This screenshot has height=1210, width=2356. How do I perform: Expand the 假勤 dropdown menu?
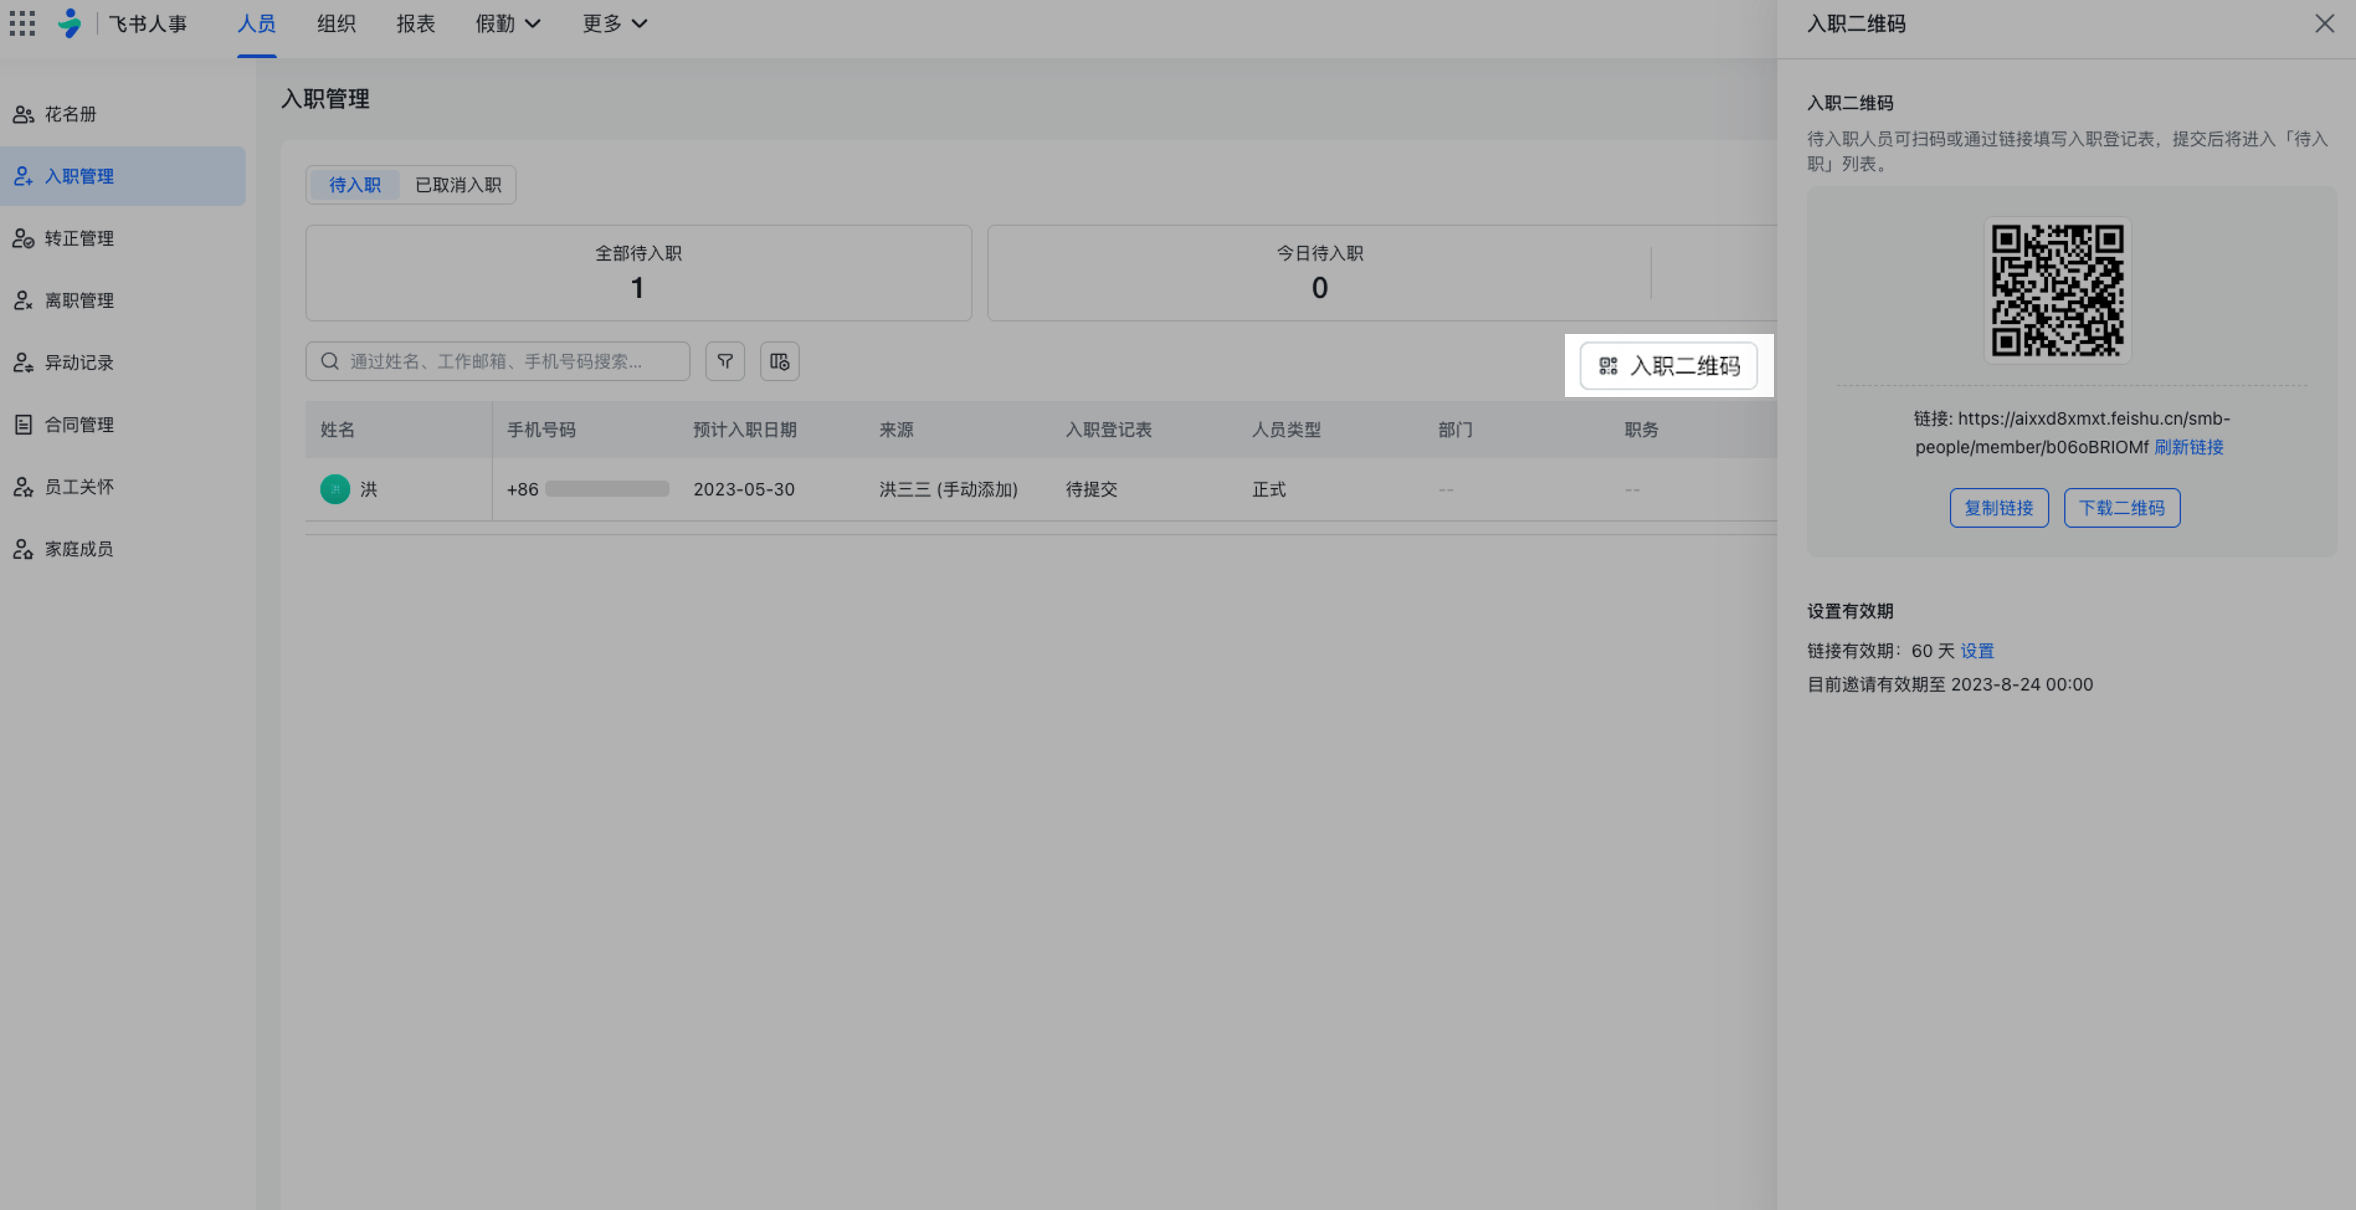click(x=508, y=23)
